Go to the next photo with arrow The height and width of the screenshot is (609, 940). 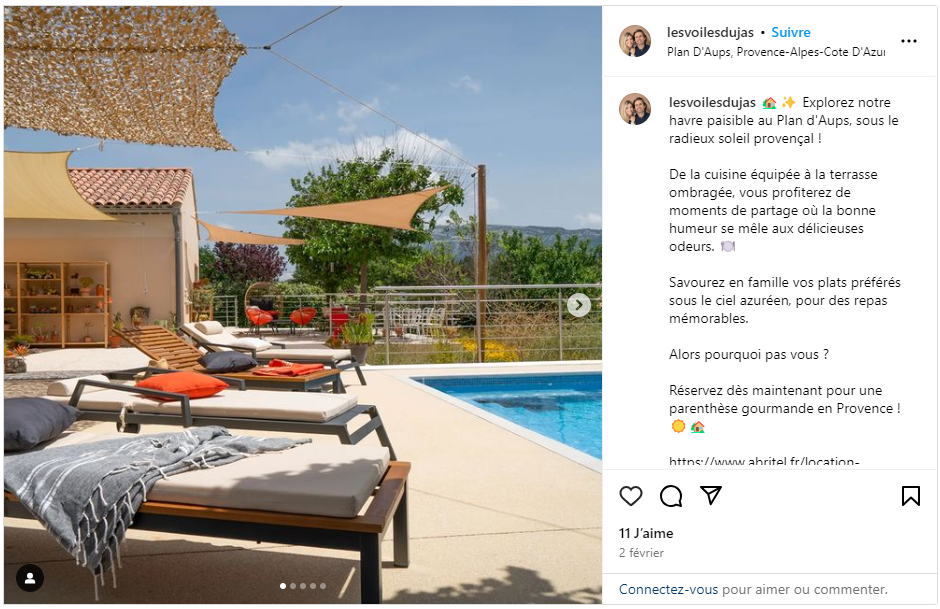[579, 305]
